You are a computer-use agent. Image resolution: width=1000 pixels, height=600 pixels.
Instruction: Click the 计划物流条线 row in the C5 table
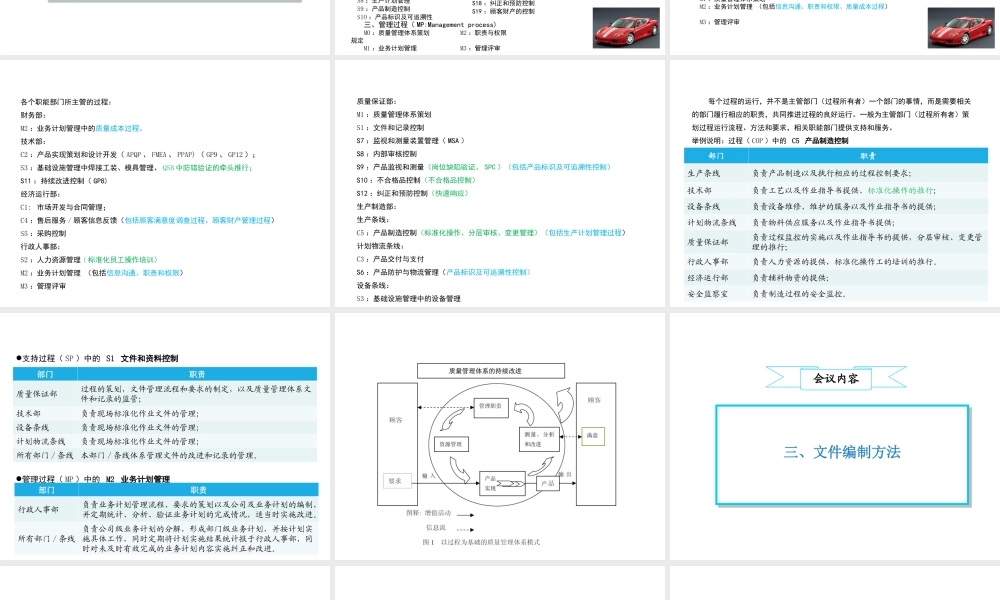click(x=835, y=223)
